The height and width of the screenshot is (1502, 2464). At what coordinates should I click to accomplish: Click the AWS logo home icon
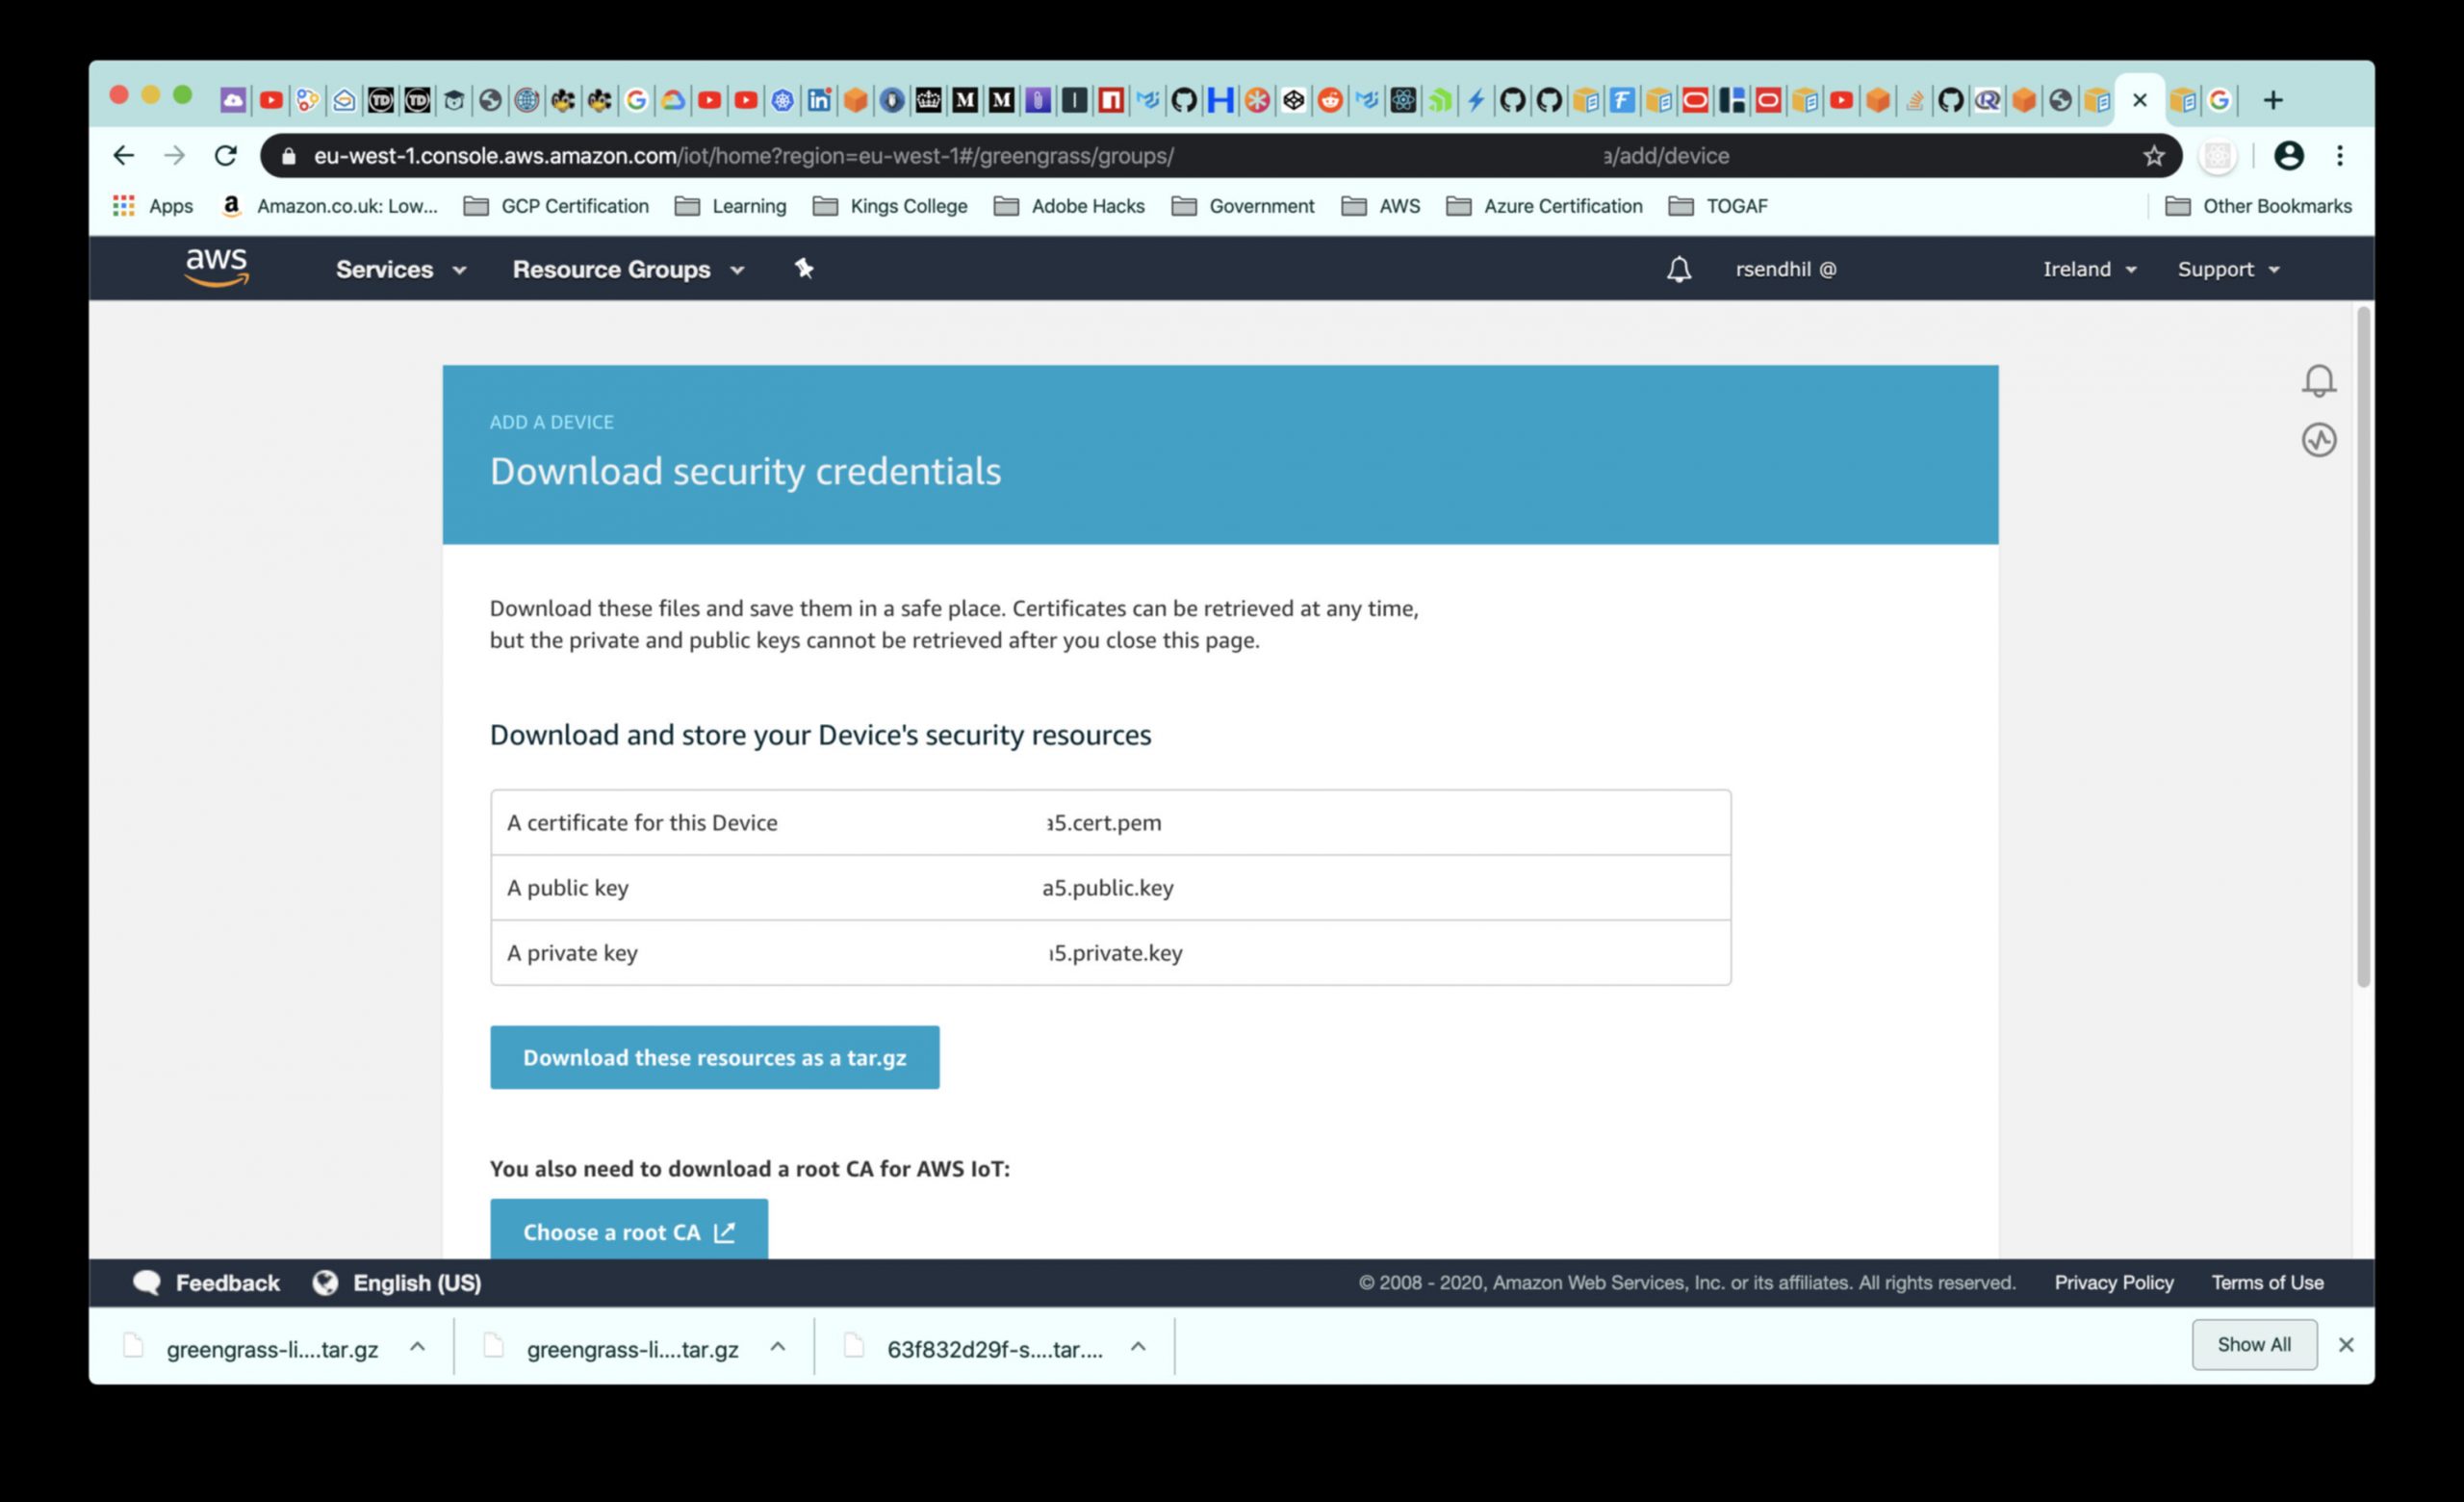point(216,267)
